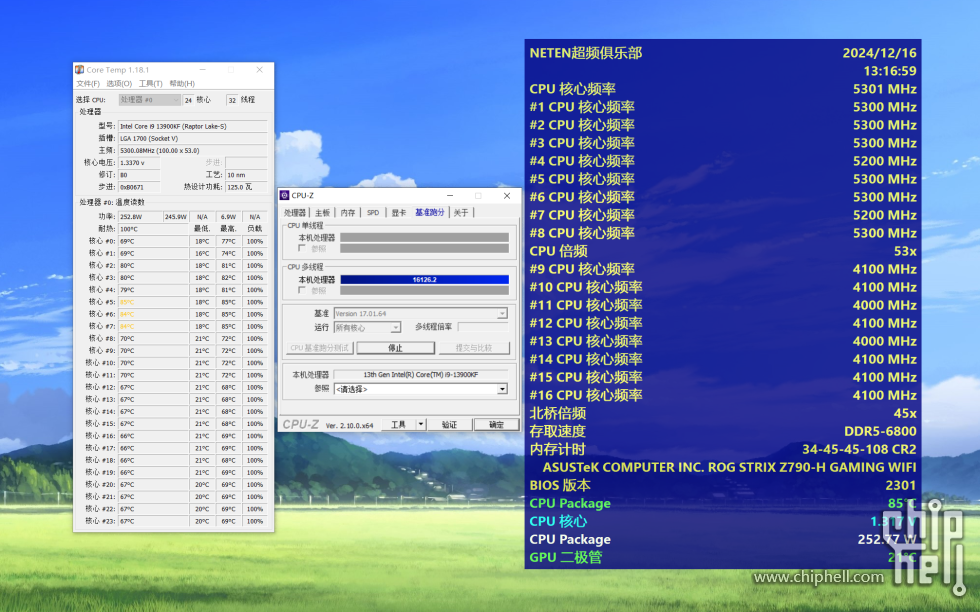Select the 基准跑分 tab in CPU-Z
The width and height of the screenshot is (980, 612).
(x=429, y=213)
